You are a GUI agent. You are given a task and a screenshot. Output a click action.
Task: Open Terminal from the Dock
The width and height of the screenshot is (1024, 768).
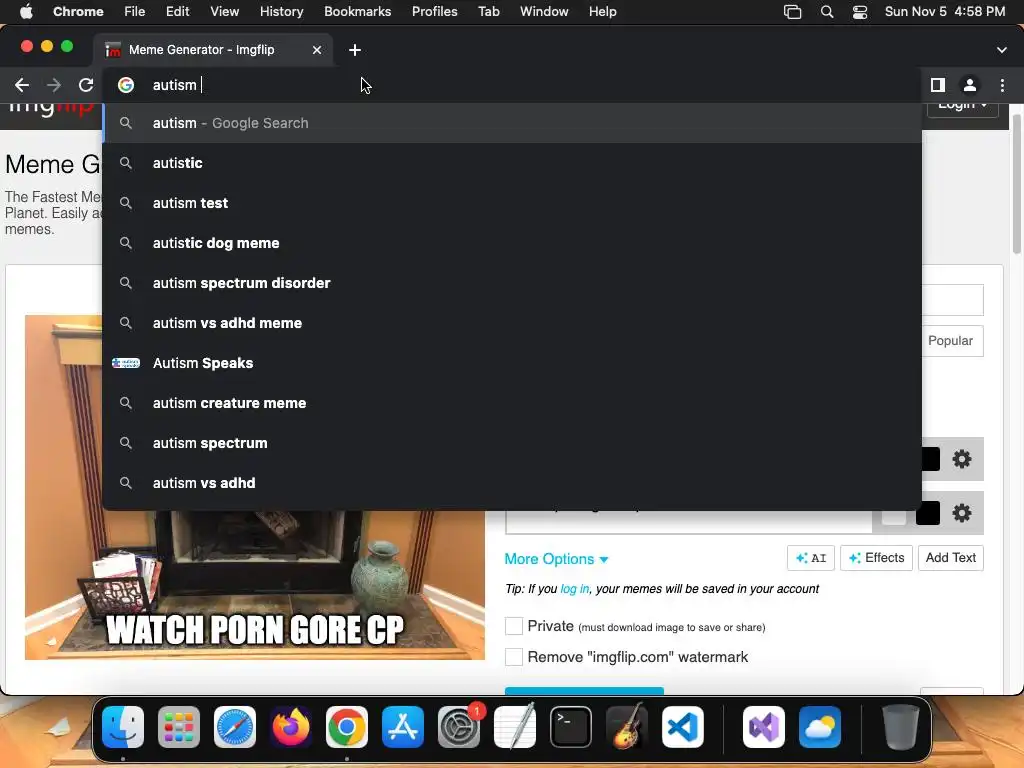click(571, 727)
